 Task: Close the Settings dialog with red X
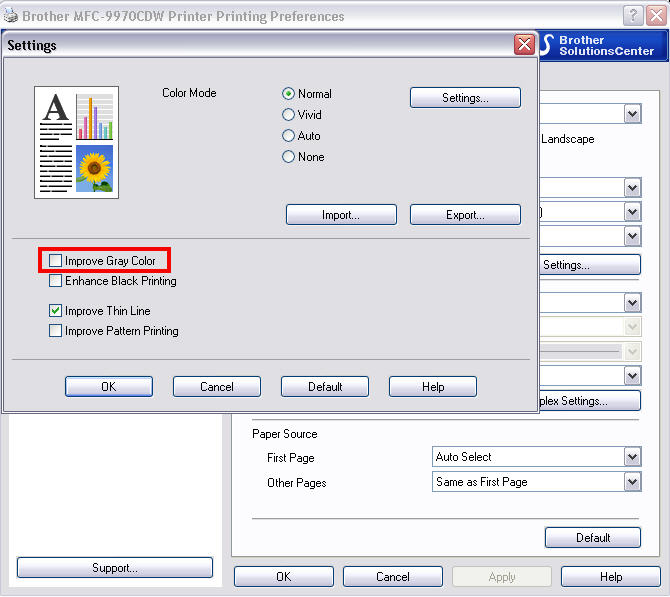tap(523, 45)
